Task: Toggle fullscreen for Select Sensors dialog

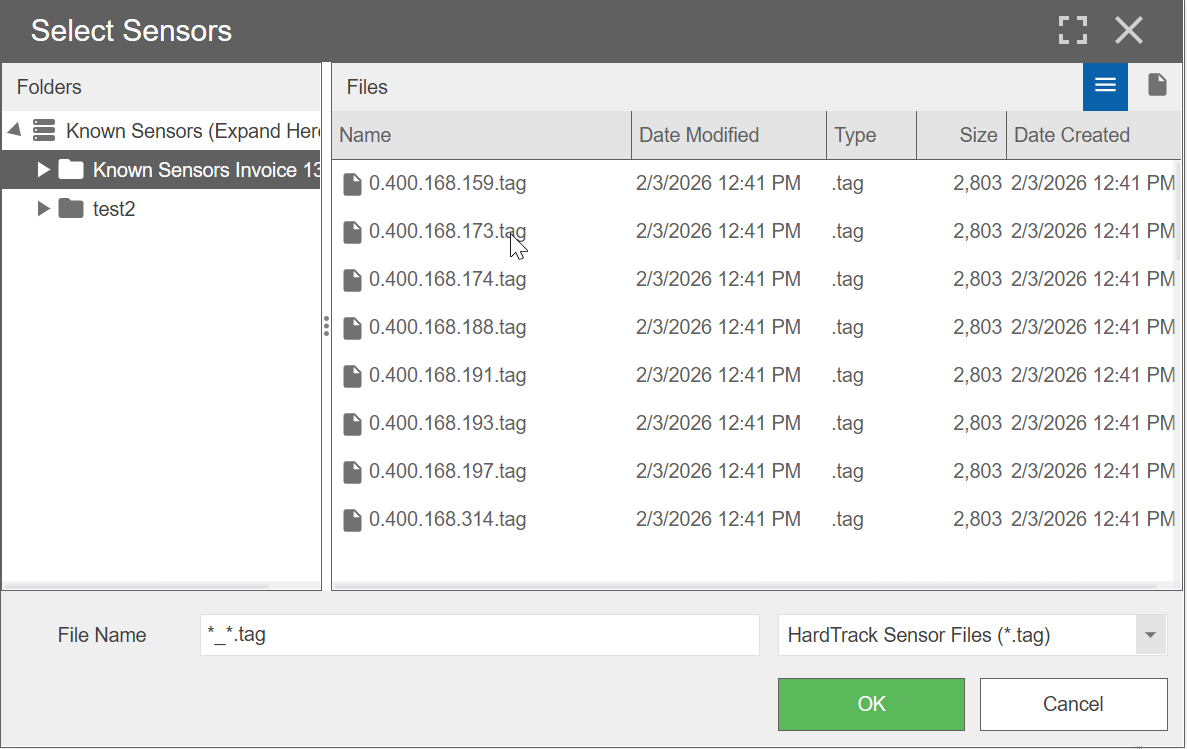Action: point(1073,30)
